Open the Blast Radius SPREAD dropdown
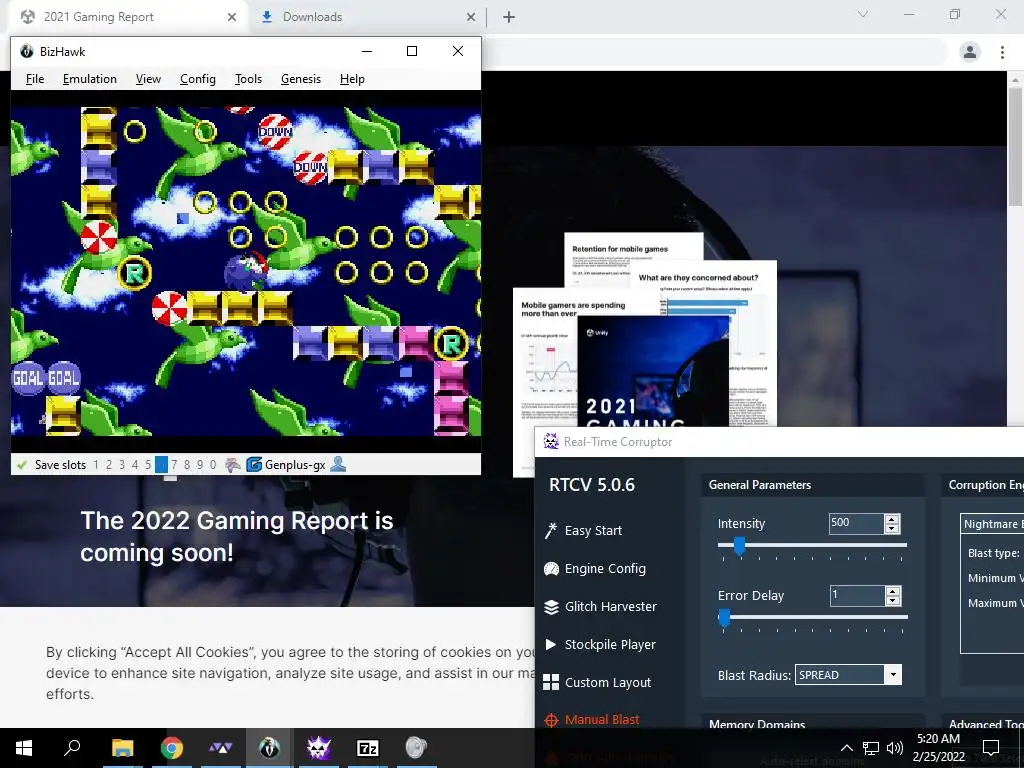This screenshot has width=1024, height=768. [x=893, y=675]
